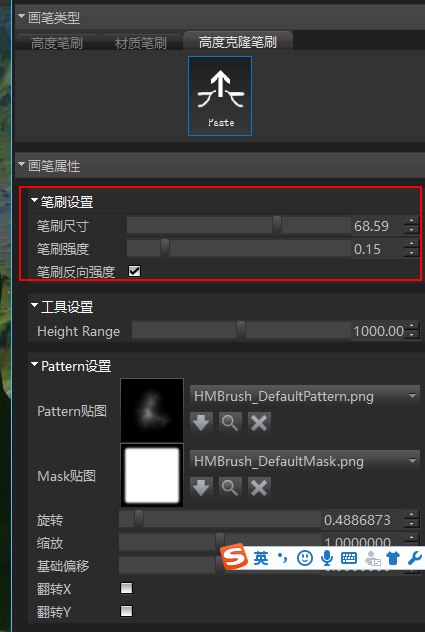Open the HMBrush_DefaultPattern.png dropdown
This screenshot has height=632, width=425.
pyautogui.click(x=305, y=396)
